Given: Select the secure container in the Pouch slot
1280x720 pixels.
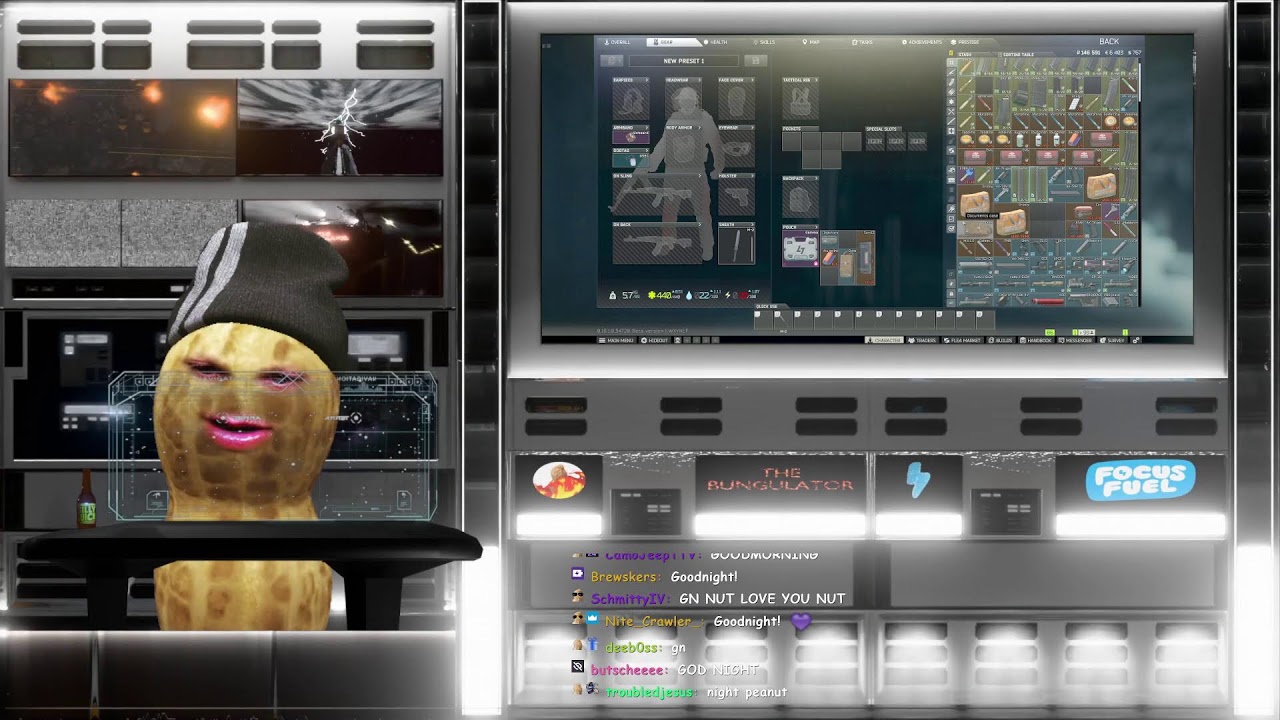Looking at the screenshot, I should (800, 249).
